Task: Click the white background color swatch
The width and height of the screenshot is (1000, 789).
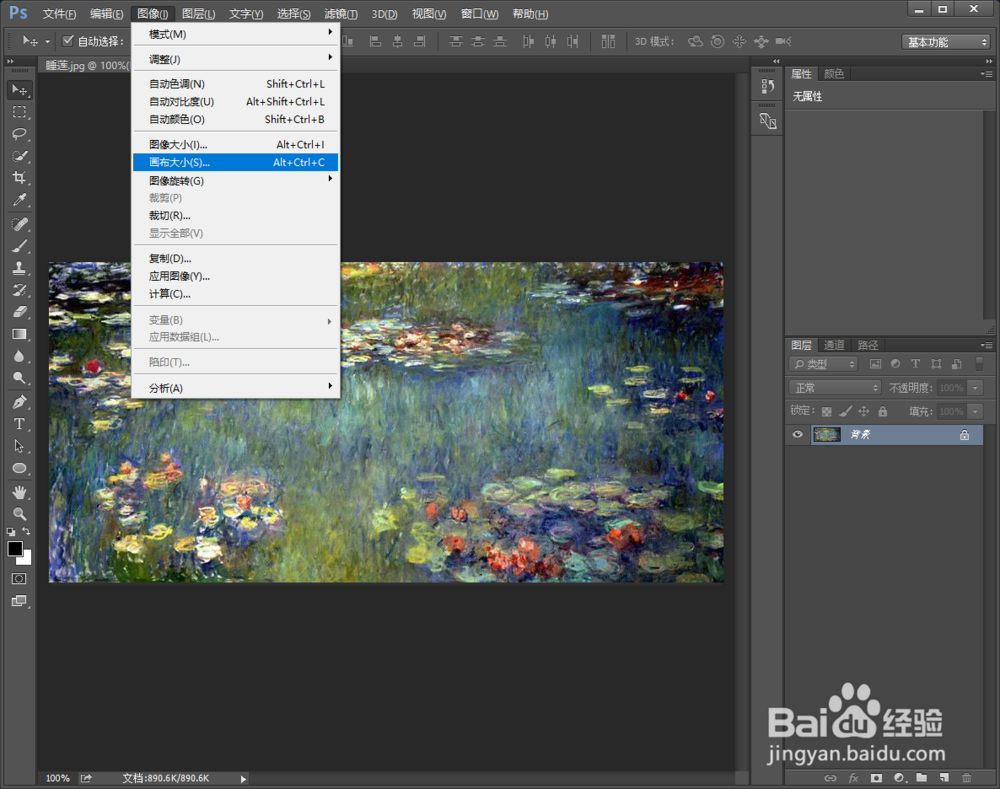Action: coord(26,560)
